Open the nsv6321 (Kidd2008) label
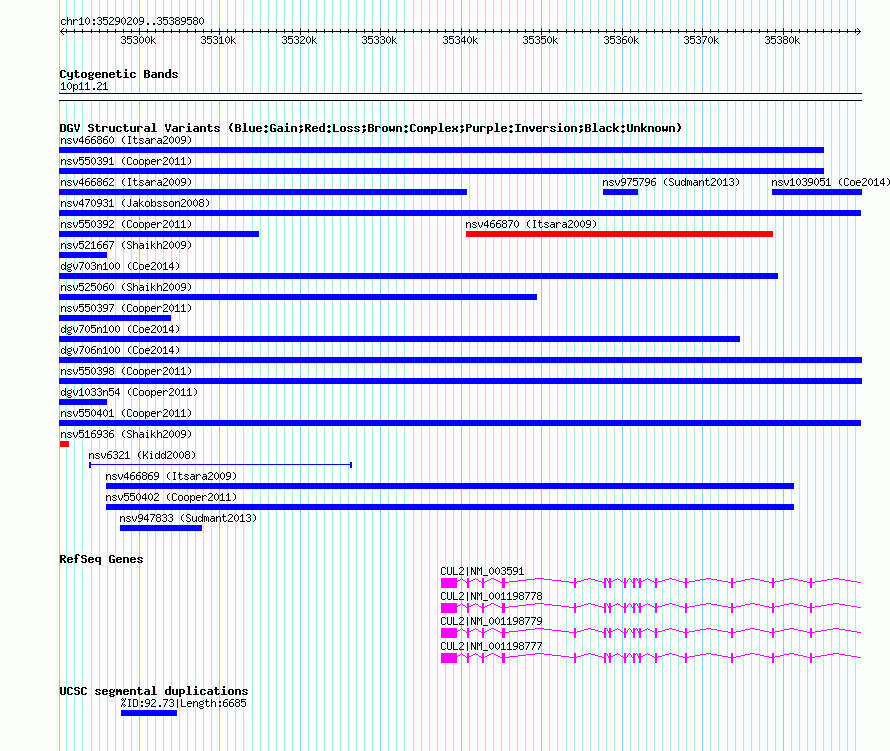Image resolution: width=890 pixels, height=751 pixels. [142, 455]
